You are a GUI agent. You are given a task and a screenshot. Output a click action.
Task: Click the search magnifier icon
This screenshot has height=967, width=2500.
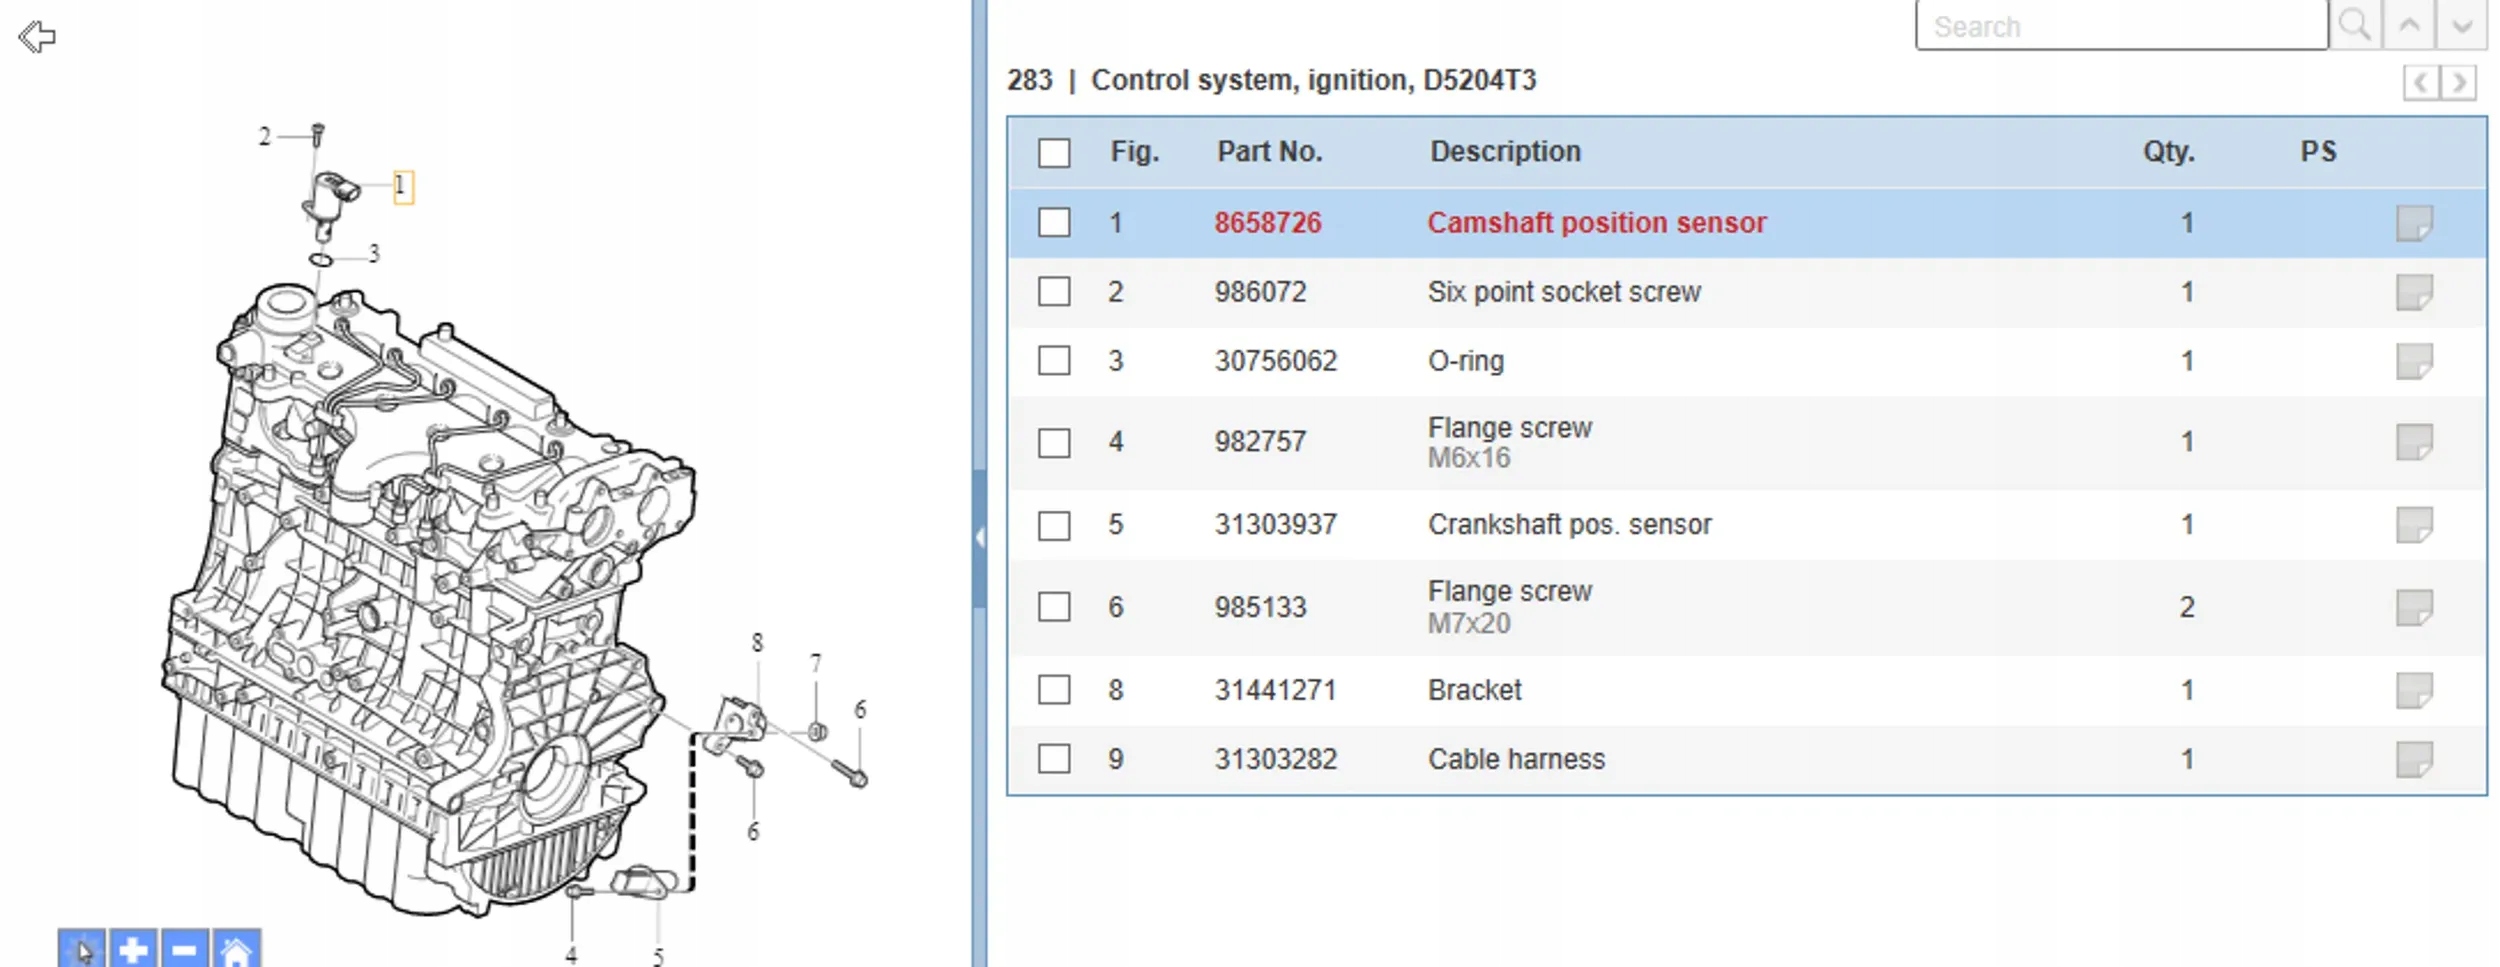click(x=2355, y=25)
